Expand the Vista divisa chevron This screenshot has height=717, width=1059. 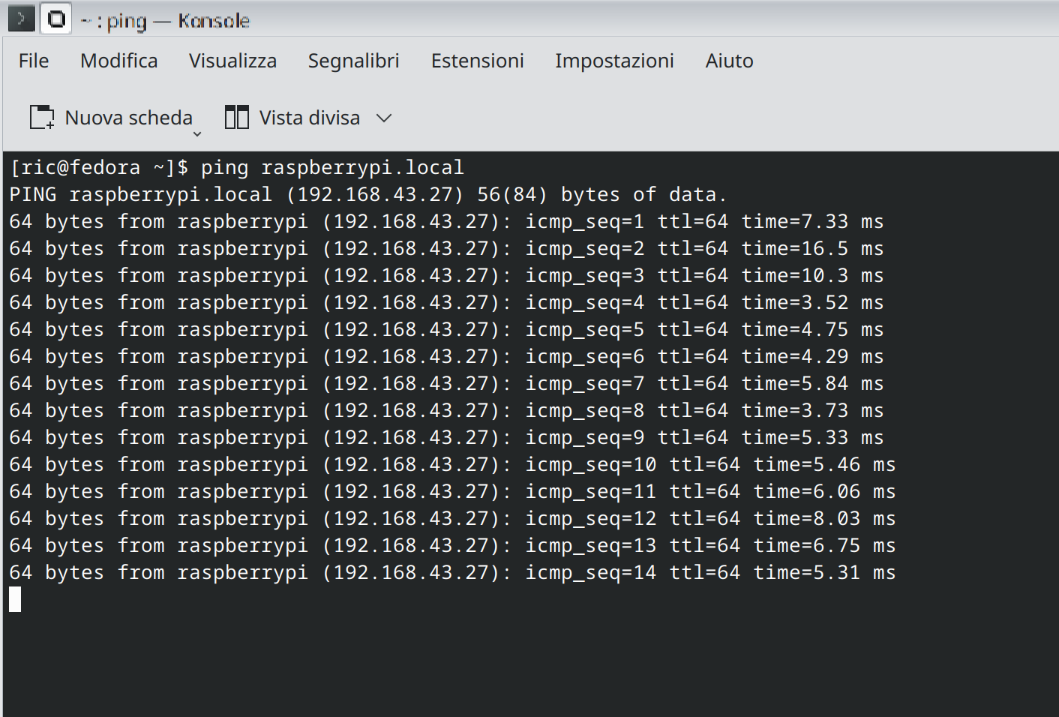point(384,118)
